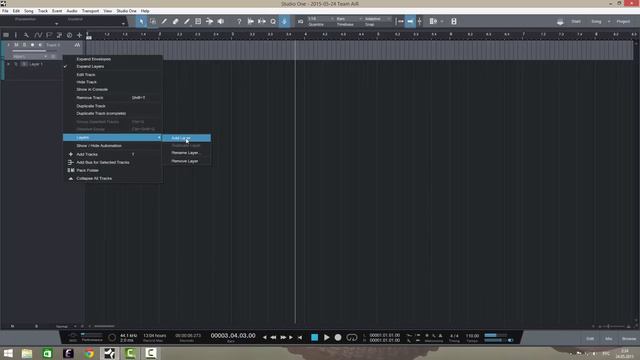Select the Bend tool
640x360 pixels.
pyautogui.click(x=209, y=21)
